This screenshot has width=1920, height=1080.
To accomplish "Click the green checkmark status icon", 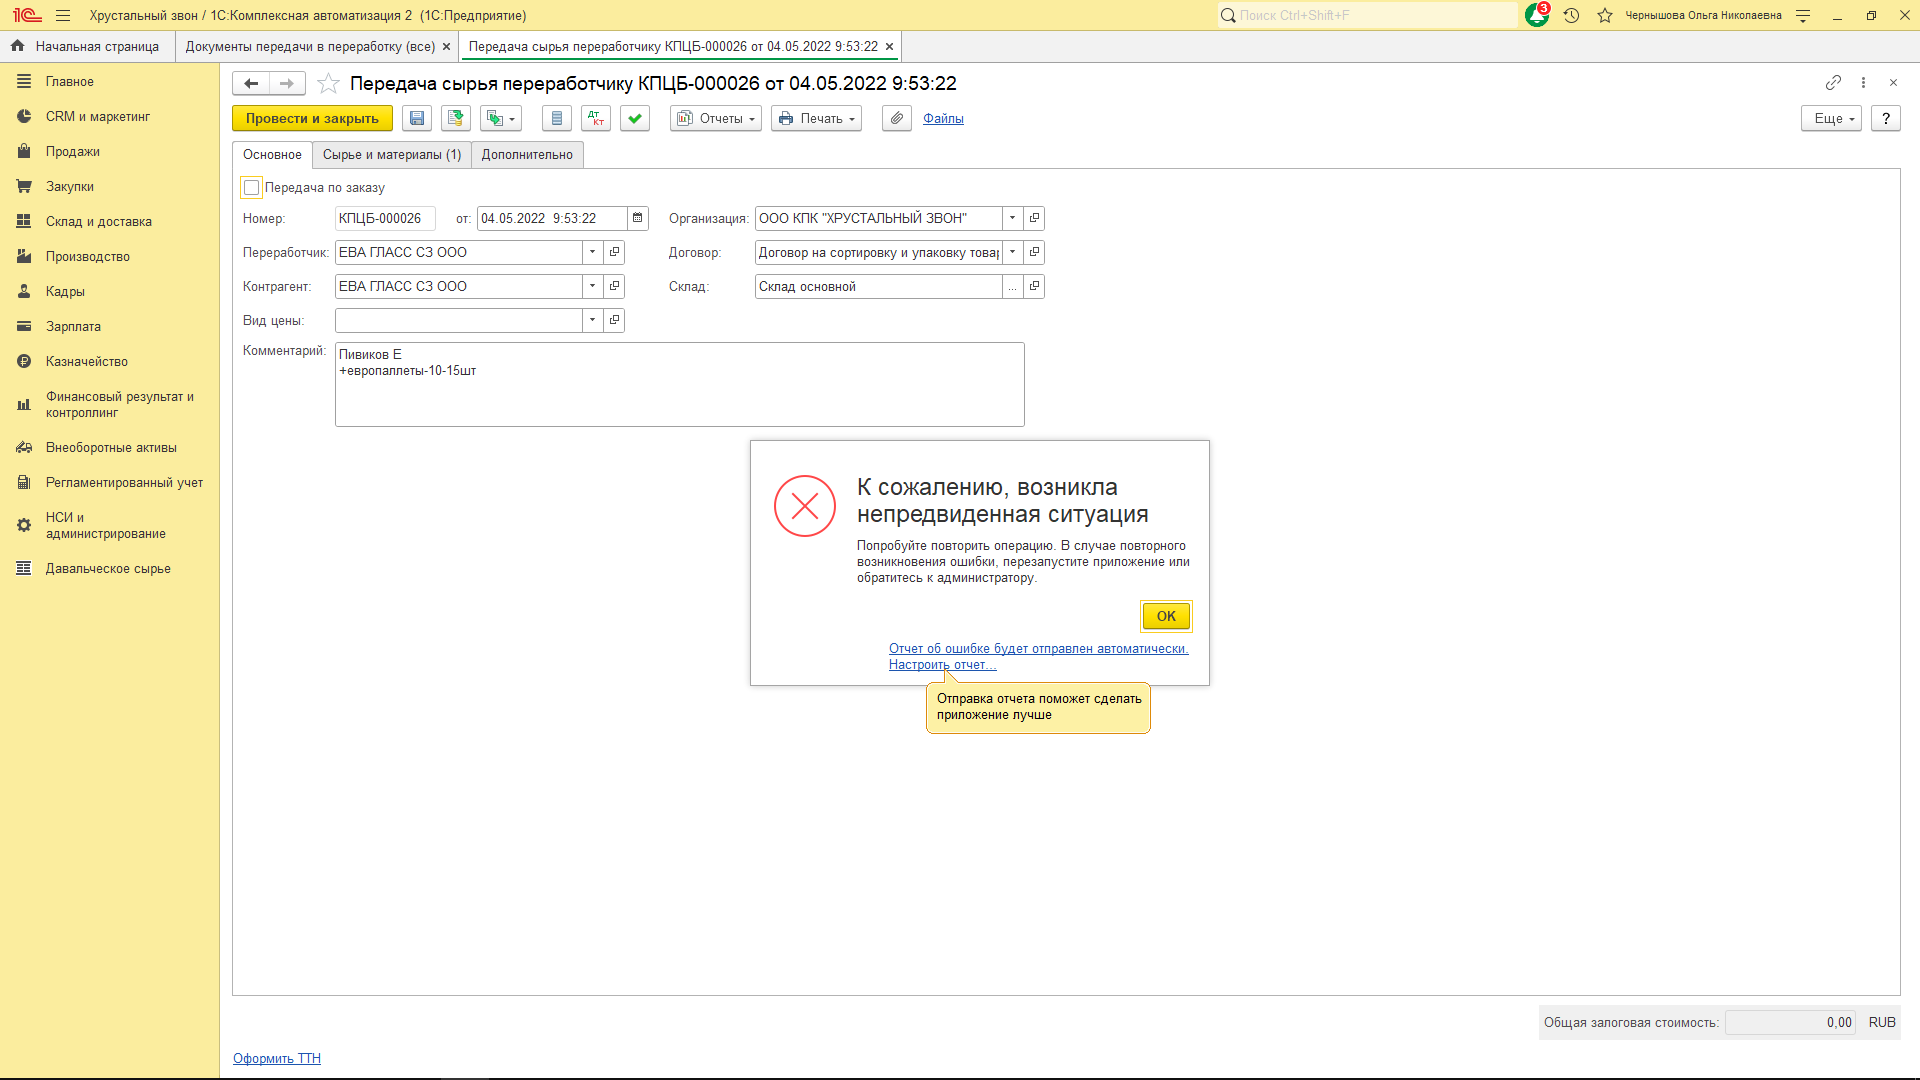I will [635, 118].
